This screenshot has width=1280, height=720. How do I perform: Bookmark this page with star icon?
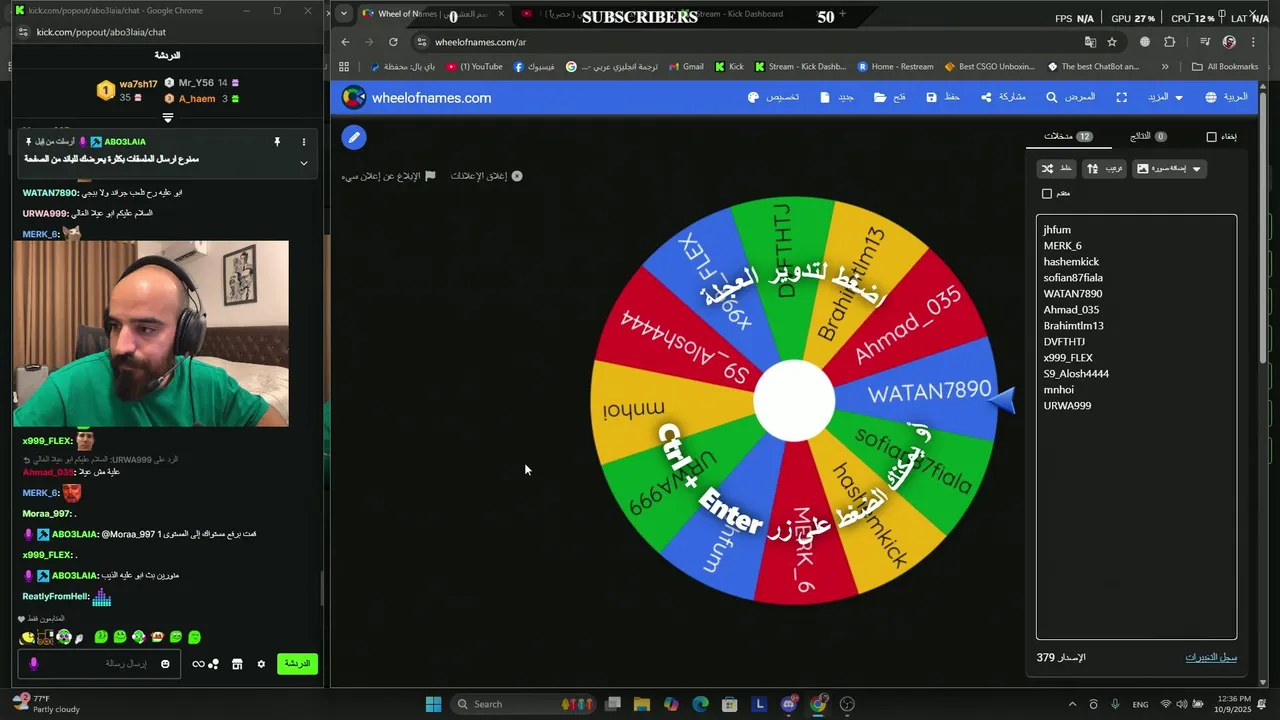[x=1112, y=42]
